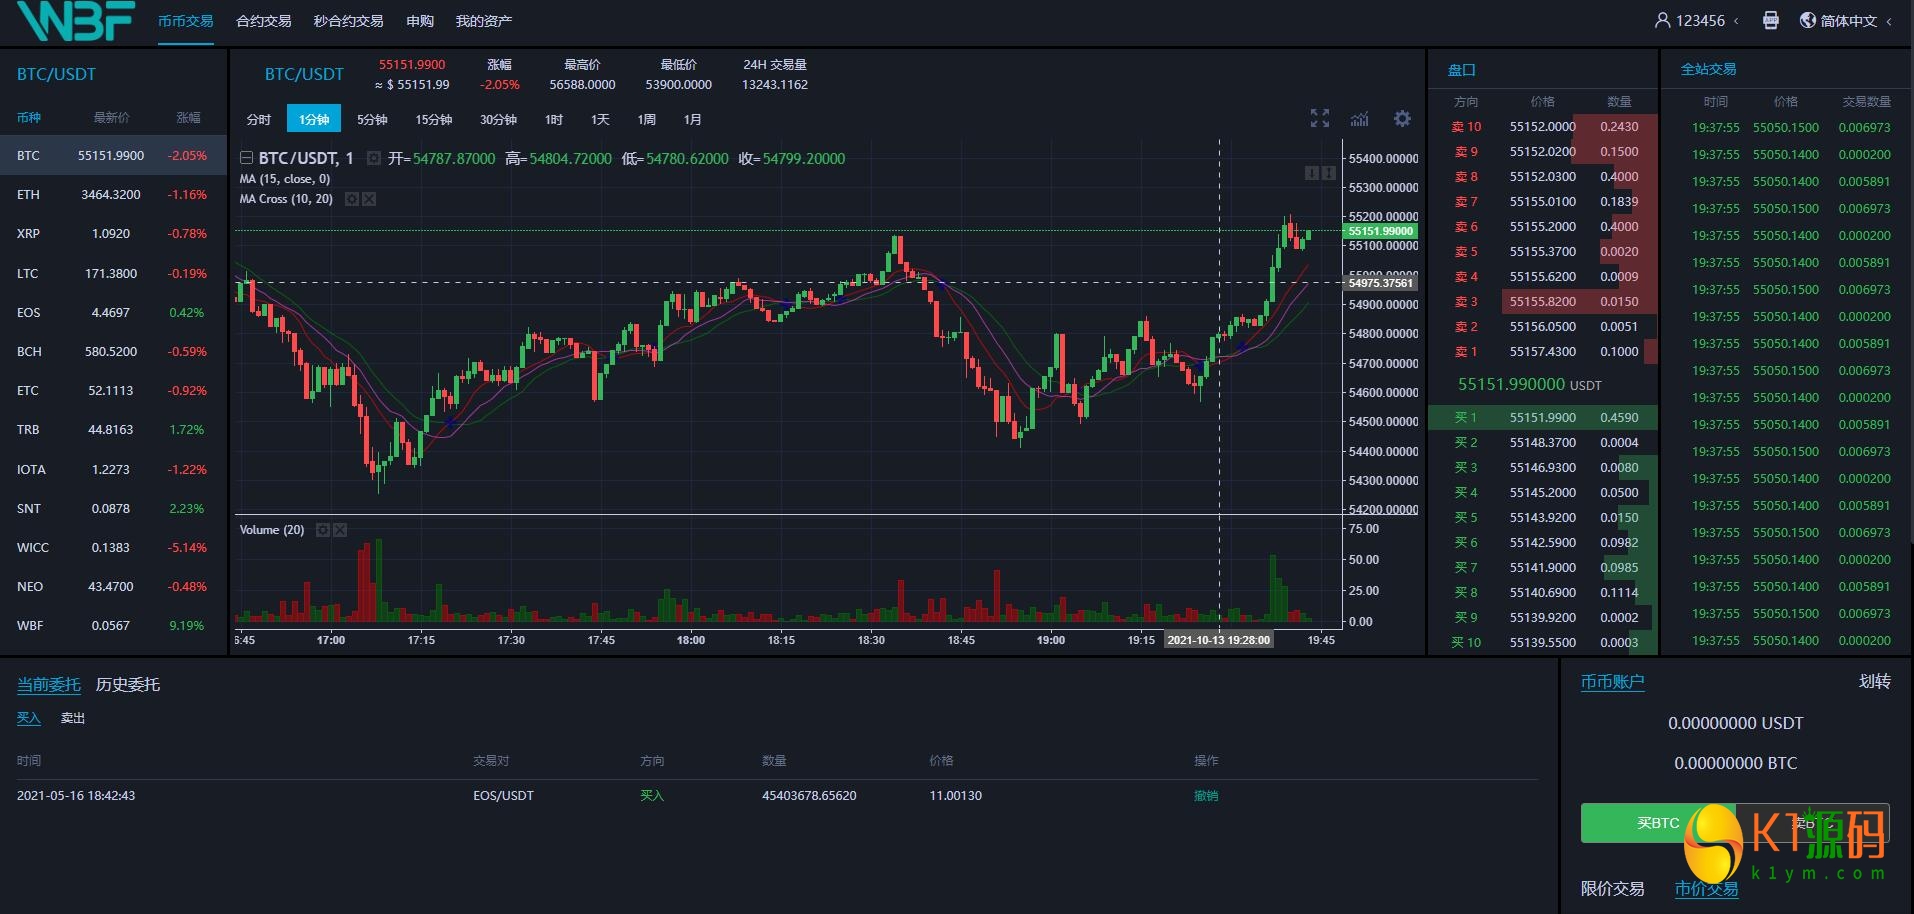Open the 123456 user account icon
The height and width of the screenshot is (914, 1914).
pyautogui.click(x=1662, y=20)
